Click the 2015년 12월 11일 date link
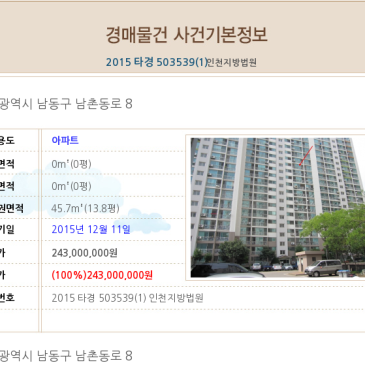 [91, 229]
